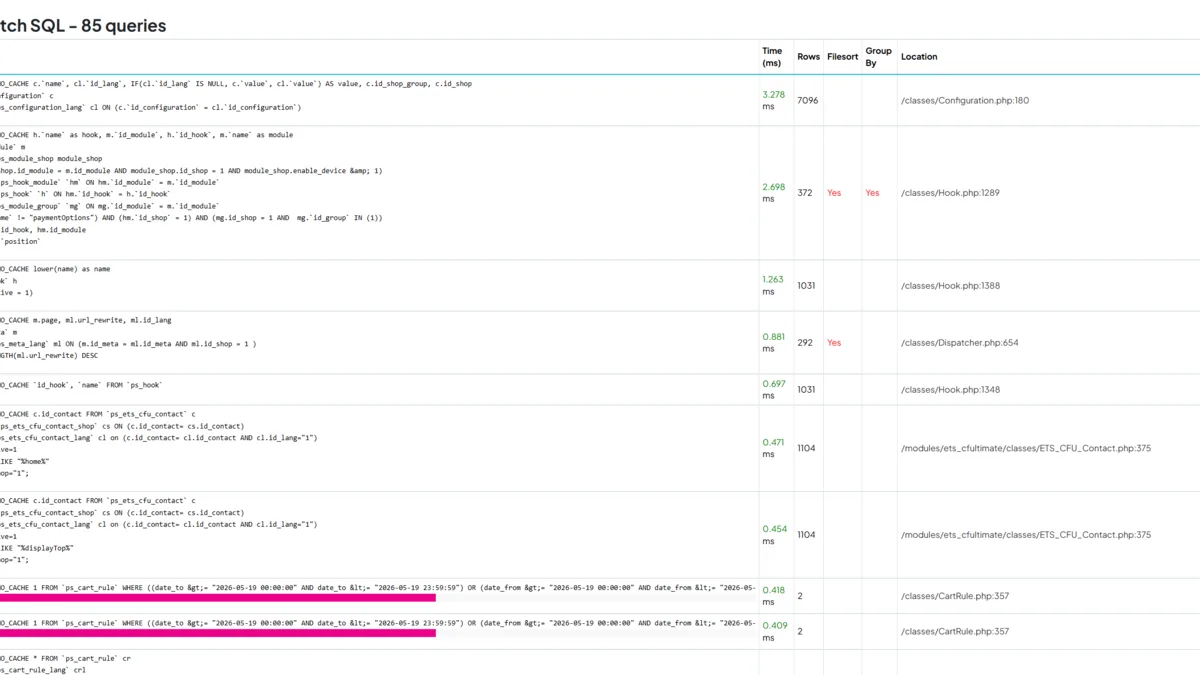The width and height of the screenshot is (1200, 675).
Task: Select the "* FROM `ps_cart_rule` cr" query line
Action: (65, 659)
